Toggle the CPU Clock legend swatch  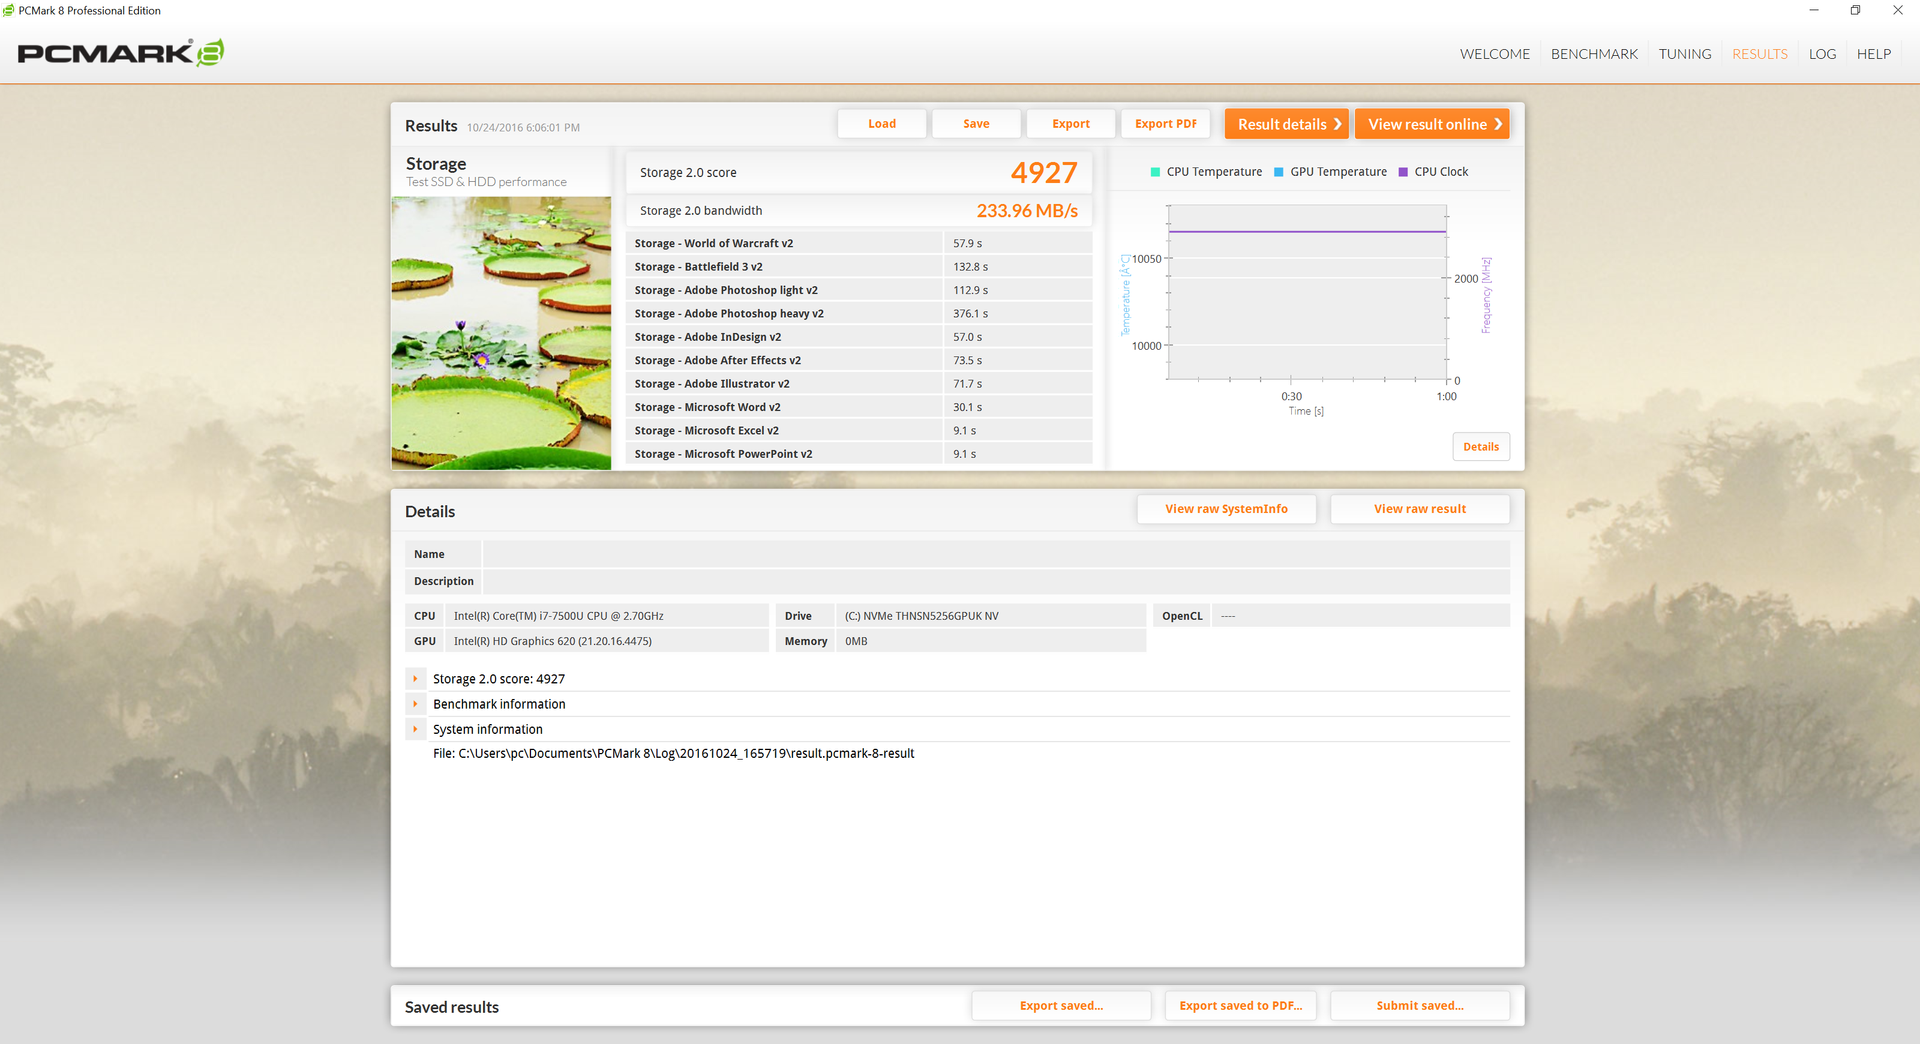(1403, 172)
